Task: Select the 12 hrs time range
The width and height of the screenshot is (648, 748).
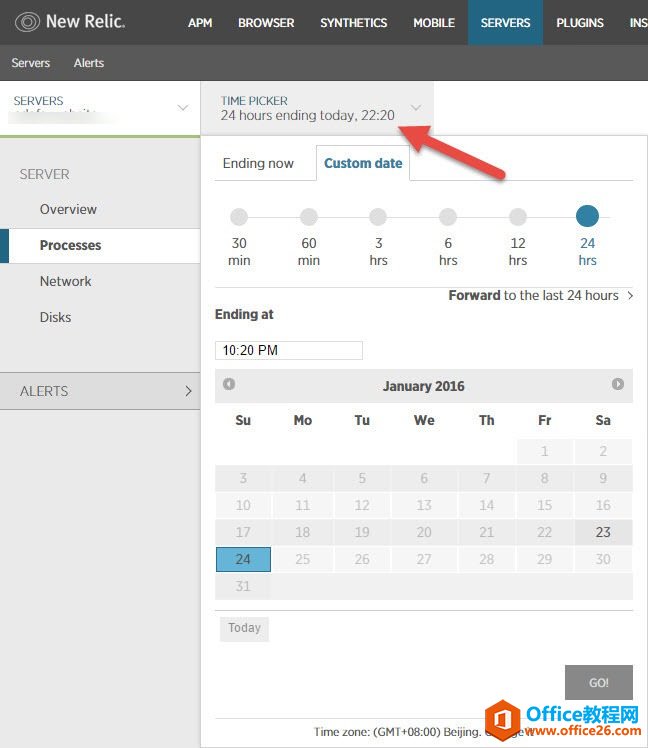Action: [518, 217]
